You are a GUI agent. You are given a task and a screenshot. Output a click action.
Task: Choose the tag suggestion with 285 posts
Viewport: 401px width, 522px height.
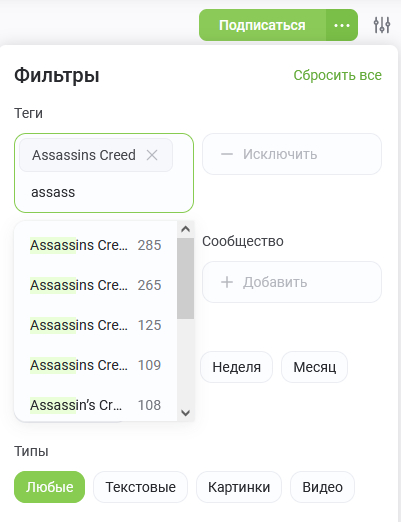[96, 245]
